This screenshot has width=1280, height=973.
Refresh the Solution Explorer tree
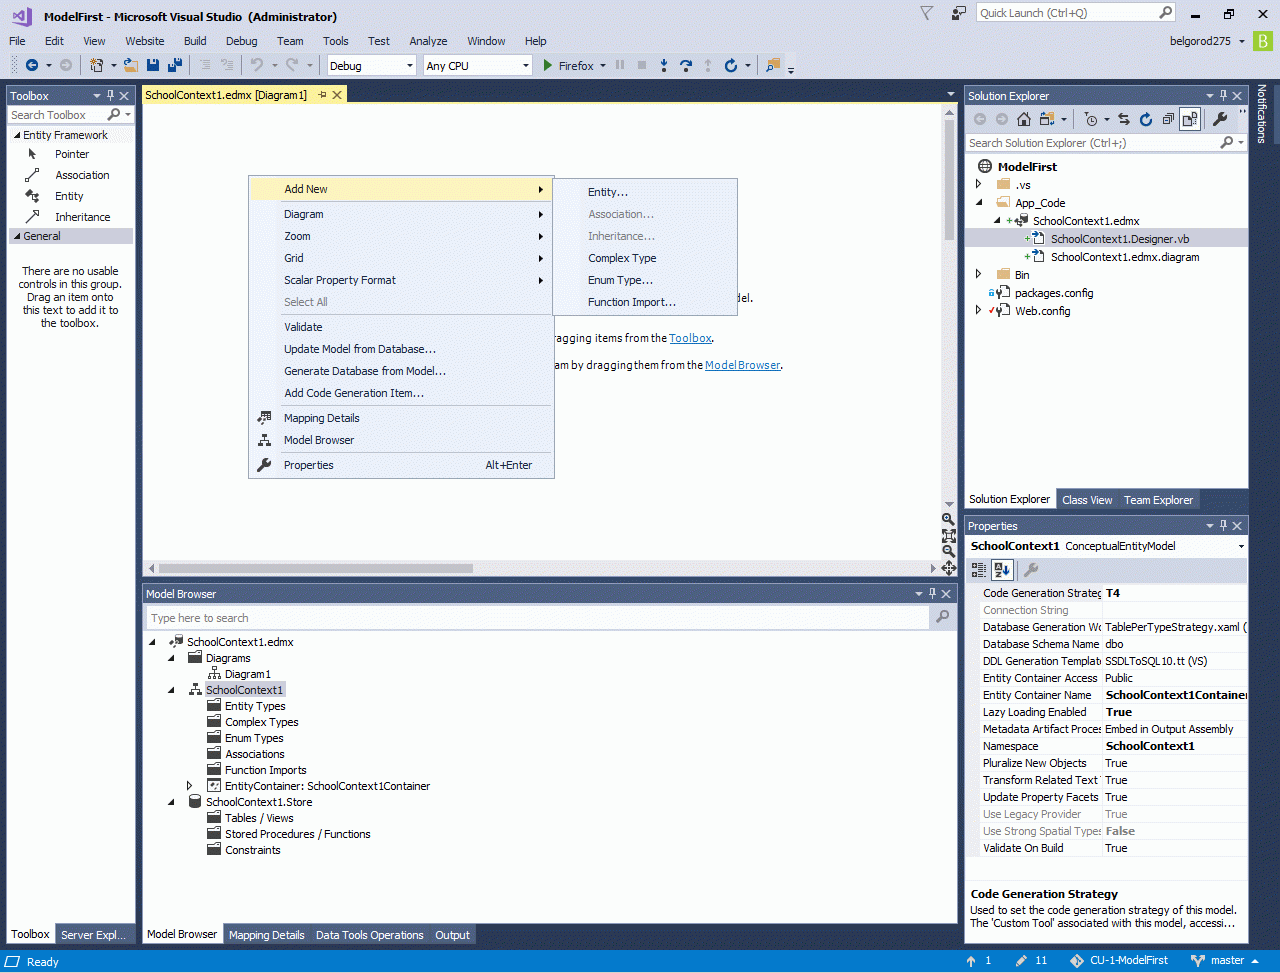click(x=1146, y=119)
